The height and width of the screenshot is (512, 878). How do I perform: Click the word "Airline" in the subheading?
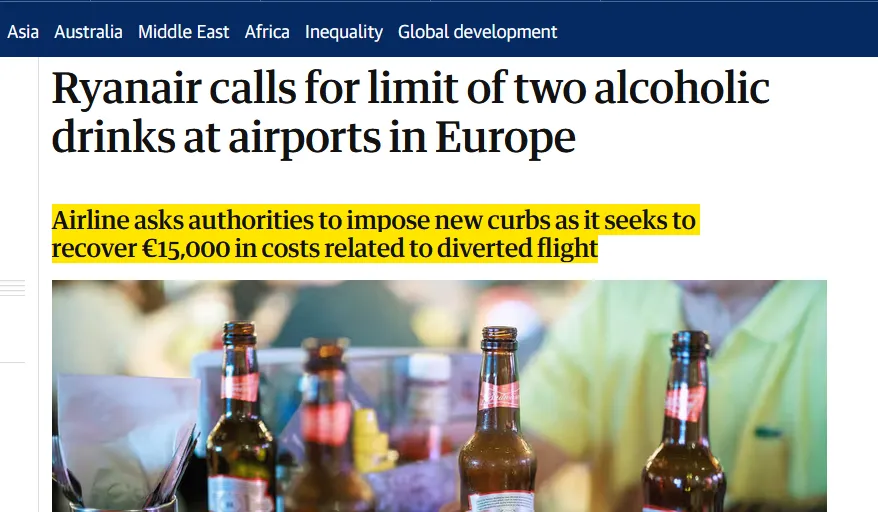(91, 220)
